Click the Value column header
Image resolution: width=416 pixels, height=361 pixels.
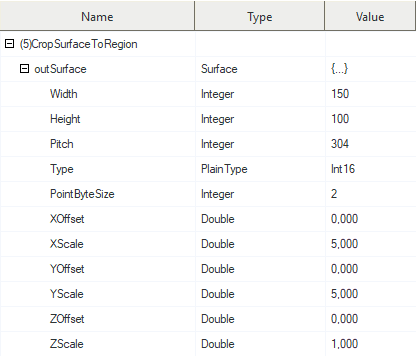[x=370, y=17]
